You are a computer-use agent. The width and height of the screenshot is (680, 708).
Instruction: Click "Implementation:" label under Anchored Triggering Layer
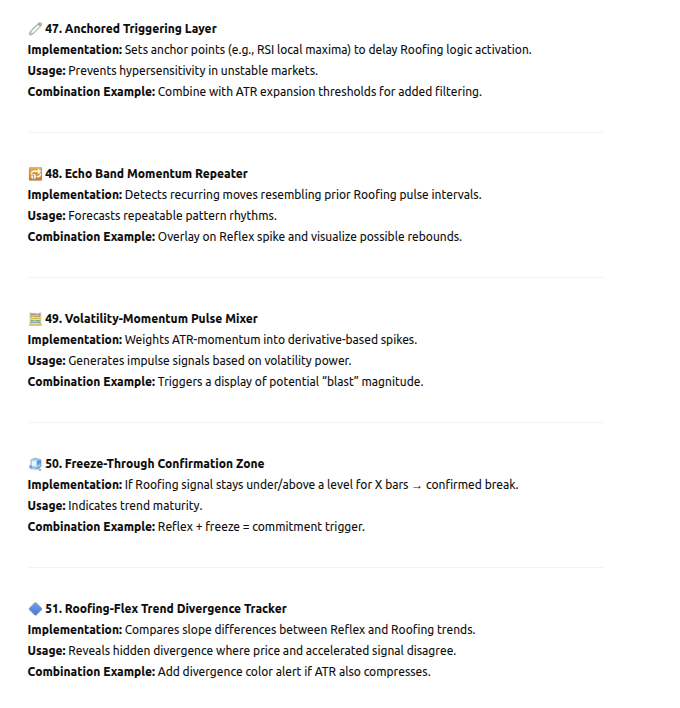pos(74,50)
